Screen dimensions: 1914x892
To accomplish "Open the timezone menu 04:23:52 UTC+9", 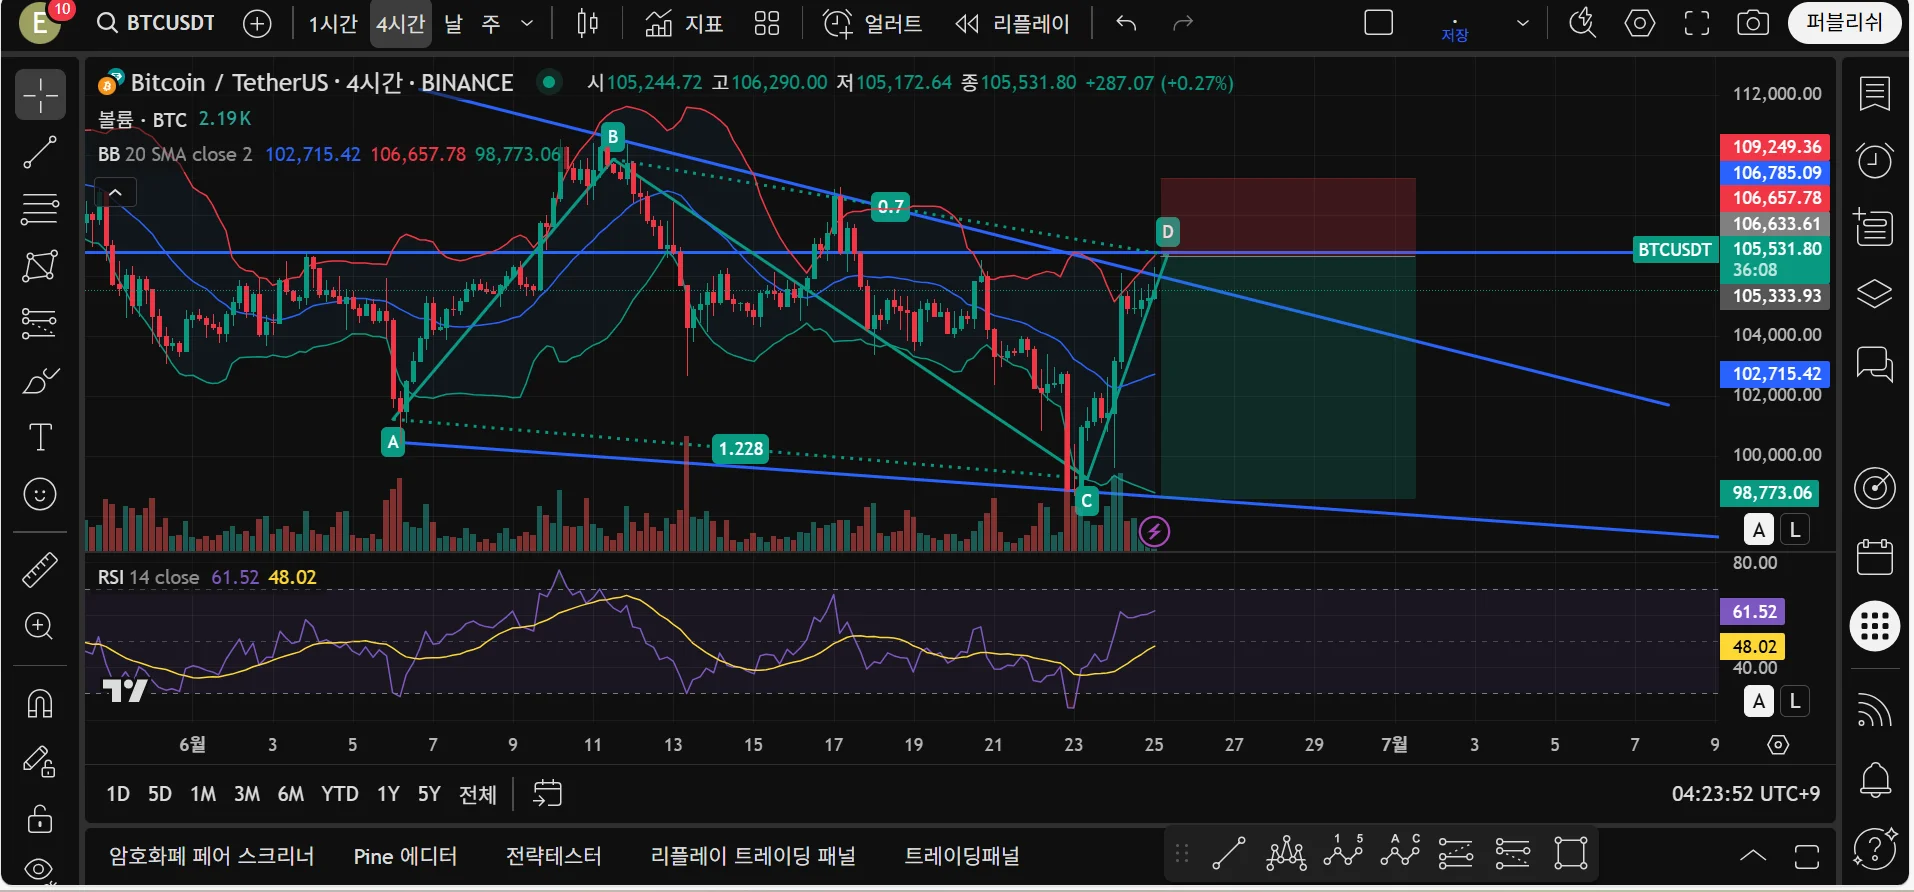I will [x=1746, y=794].
